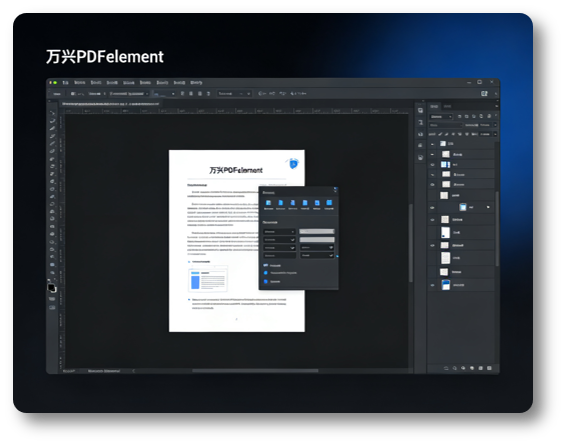Click the rightmost icon at the layers panel bottom
Screen dimensions: 565x445
(489, 368)
